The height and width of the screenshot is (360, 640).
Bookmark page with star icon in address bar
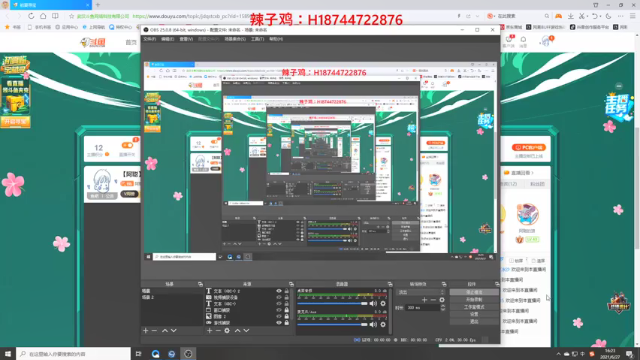pos(71,16)
